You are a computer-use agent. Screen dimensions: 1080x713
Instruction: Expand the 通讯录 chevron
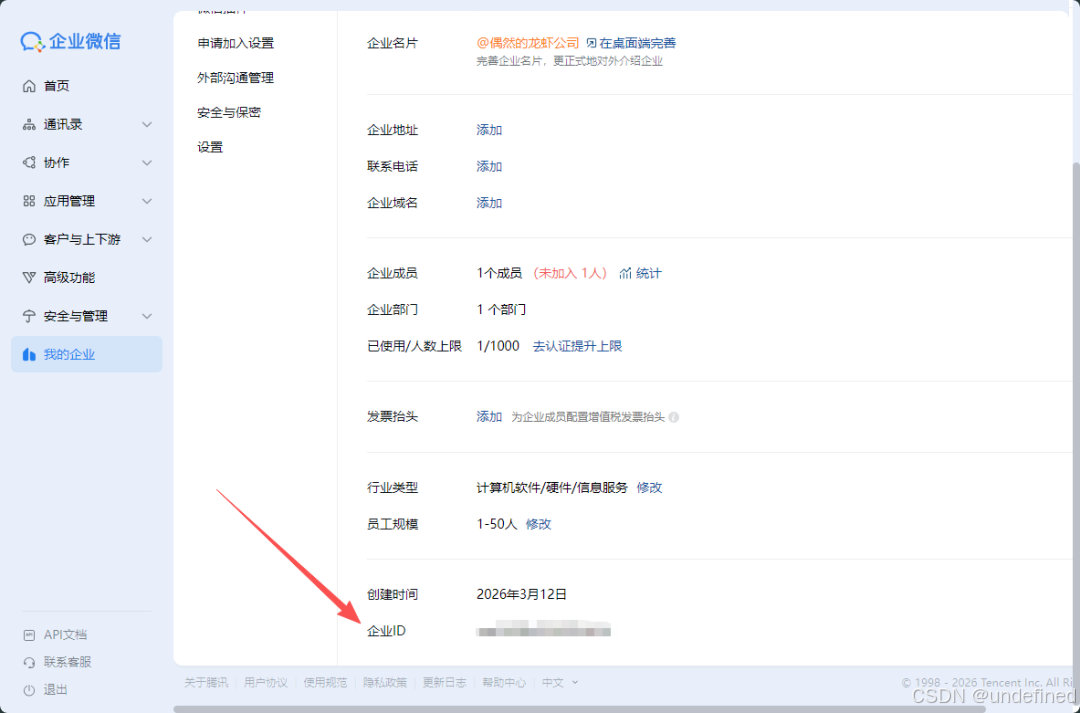pos(147,125)
